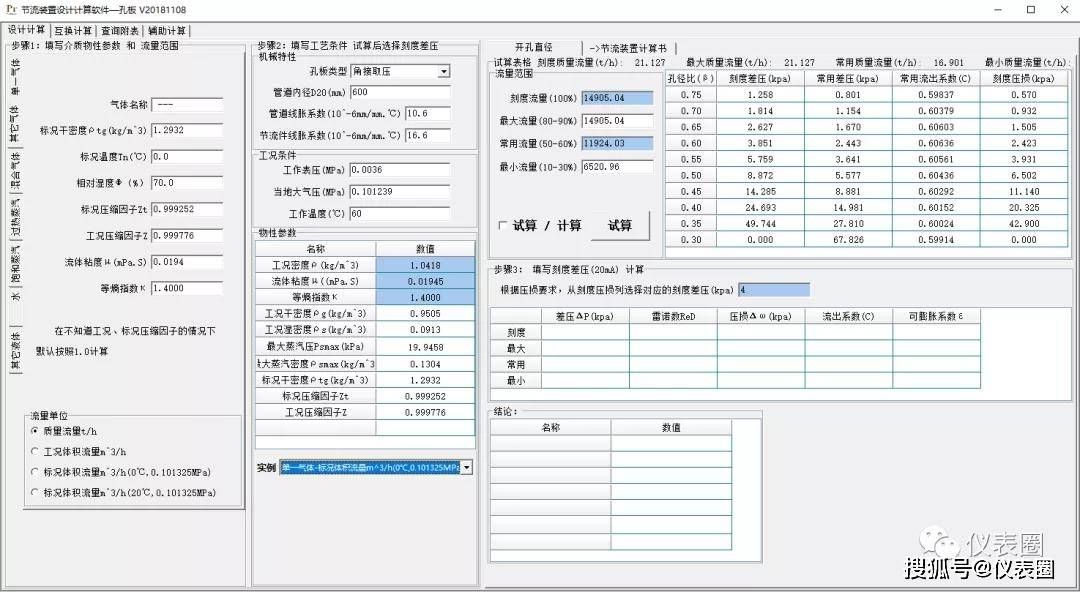Click the 相对湿度 input field
Screen dimensions: 1080x592
186,183
